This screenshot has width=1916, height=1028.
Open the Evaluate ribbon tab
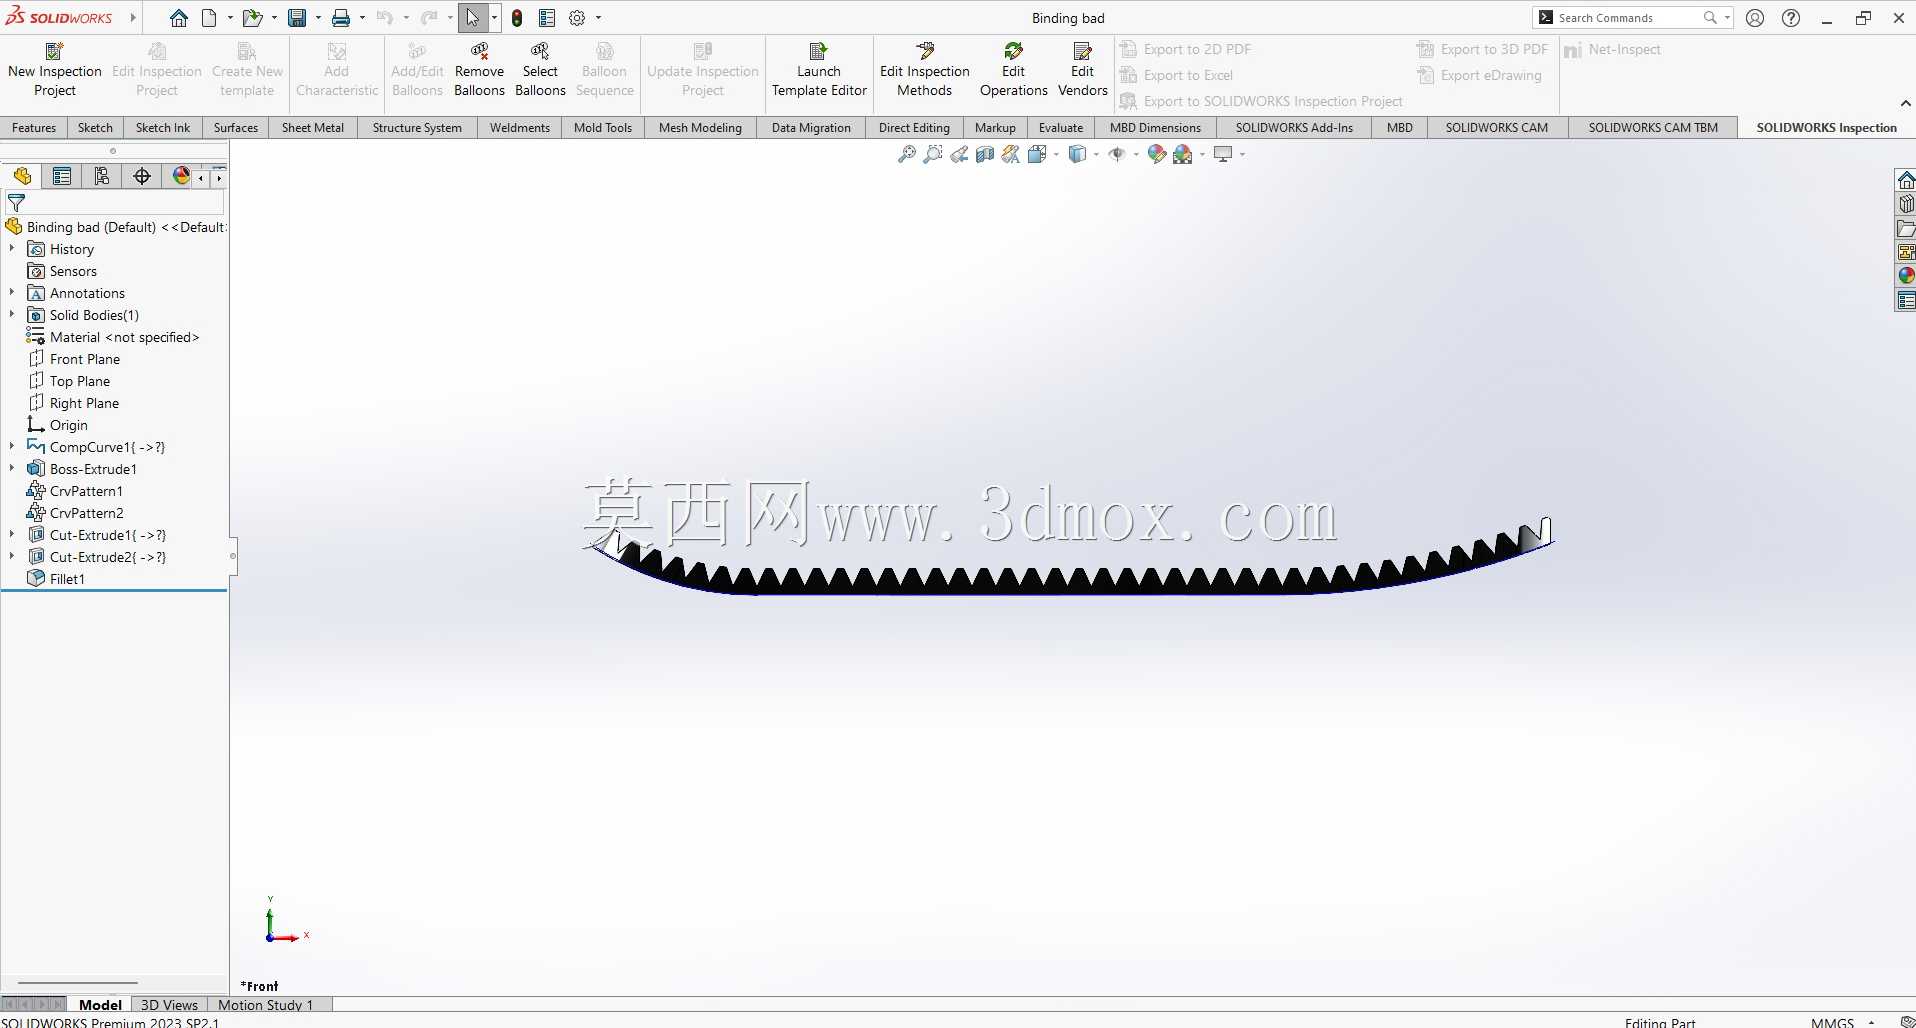1061,128
